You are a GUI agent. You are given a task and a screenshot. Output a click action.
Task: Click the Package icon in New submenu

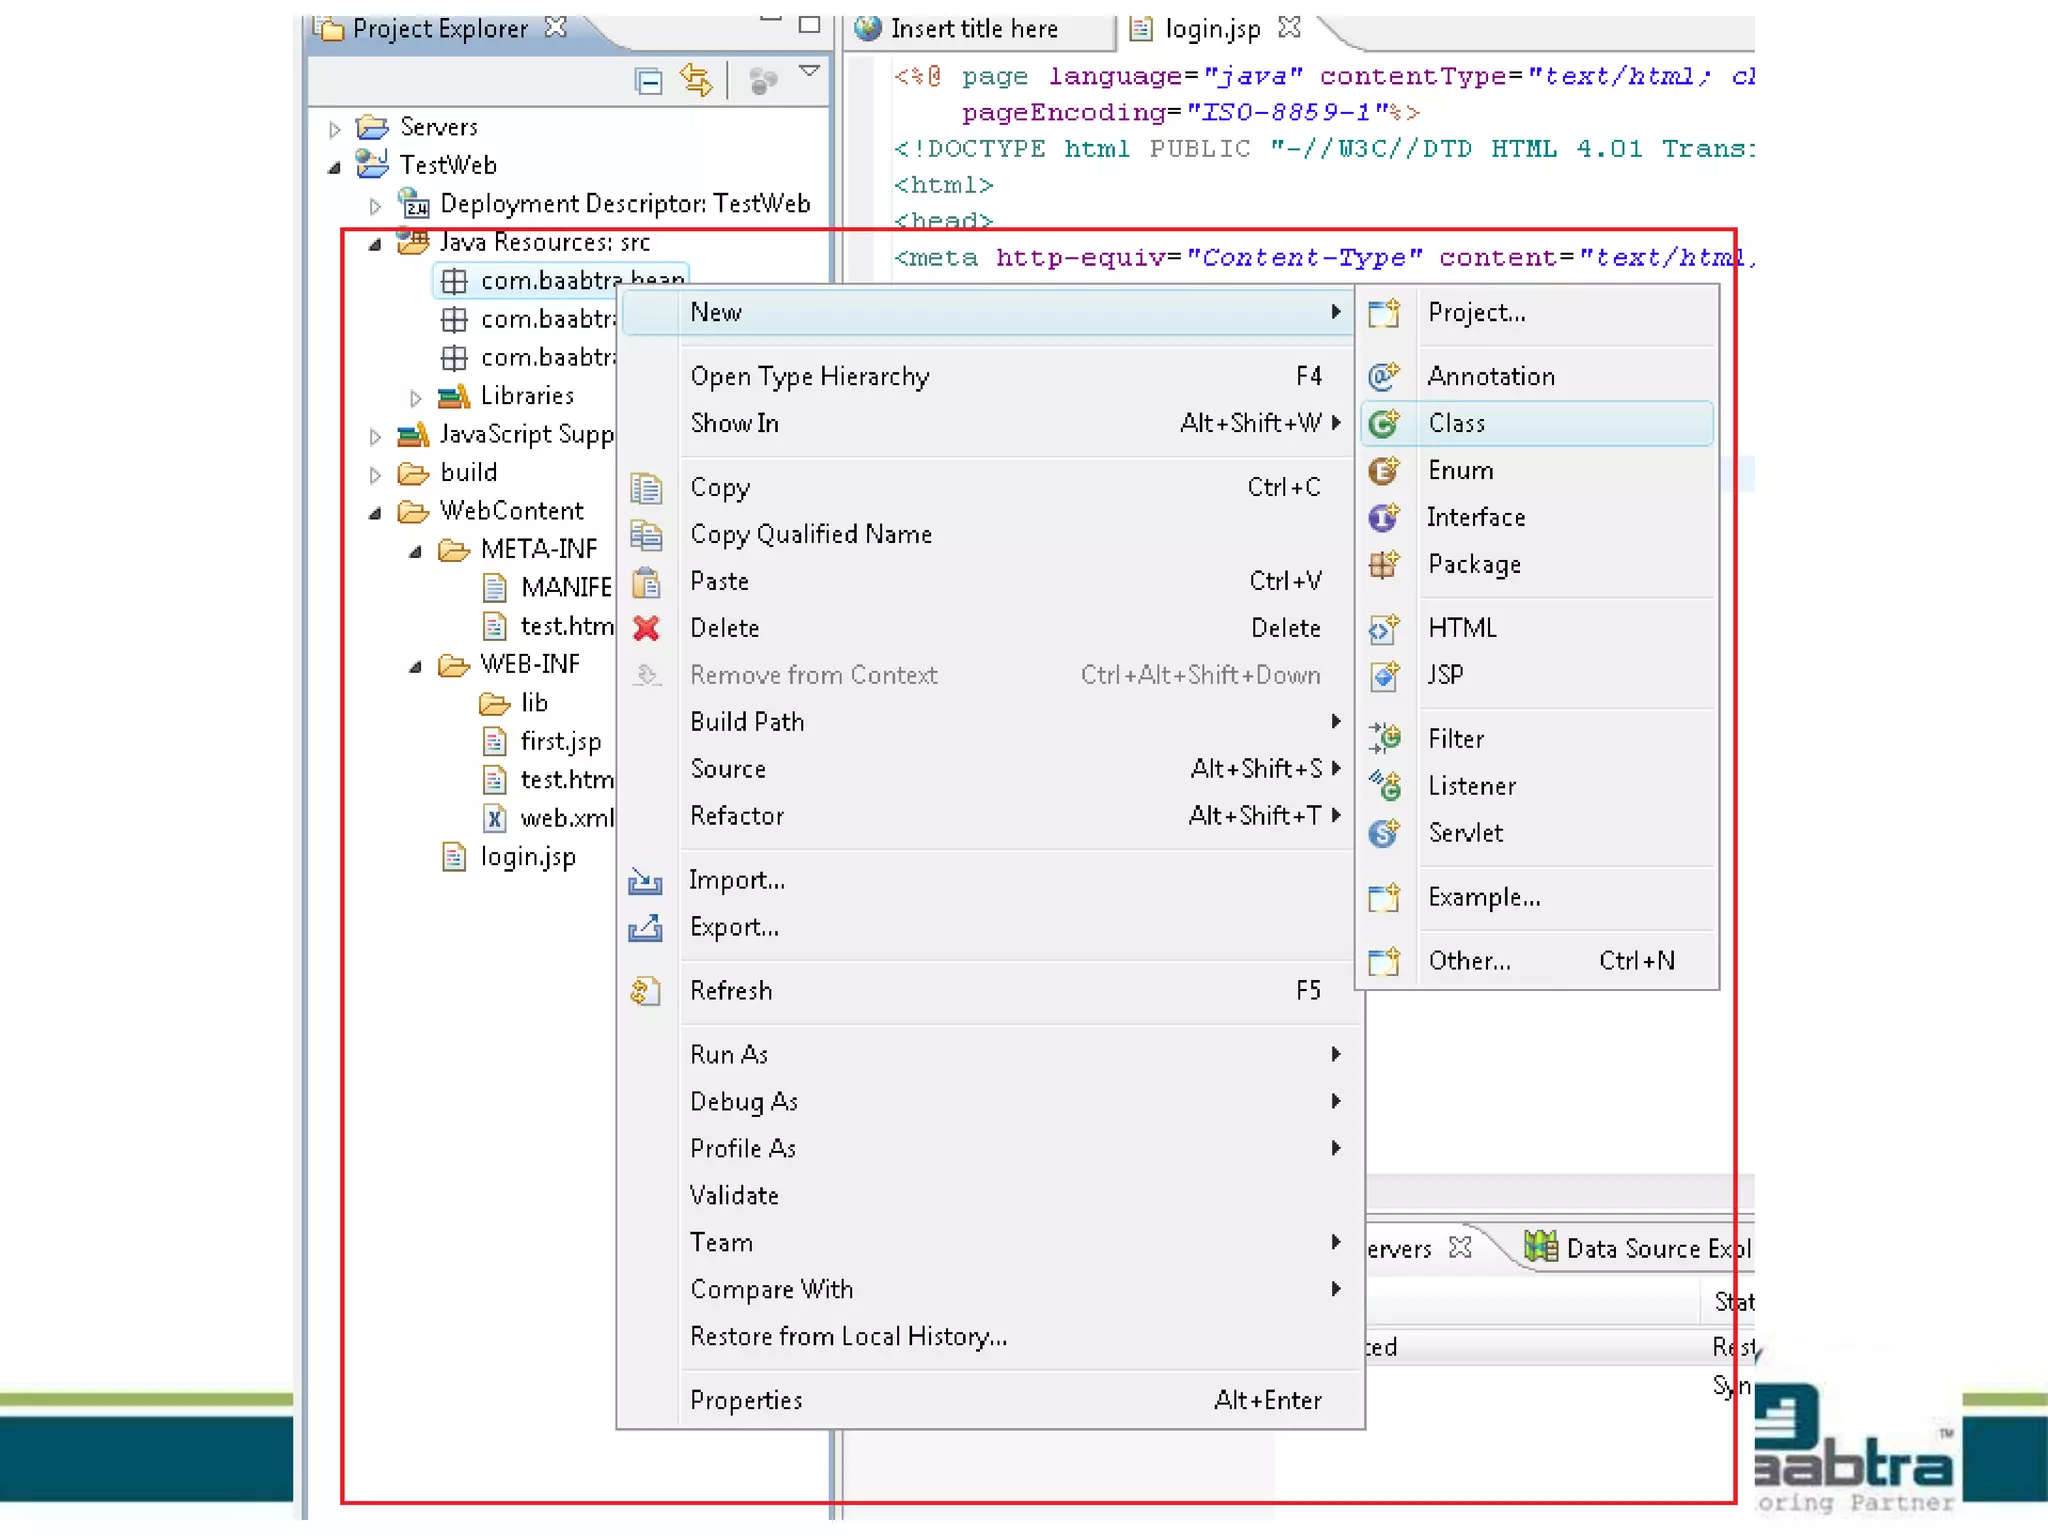[1384, 565]
